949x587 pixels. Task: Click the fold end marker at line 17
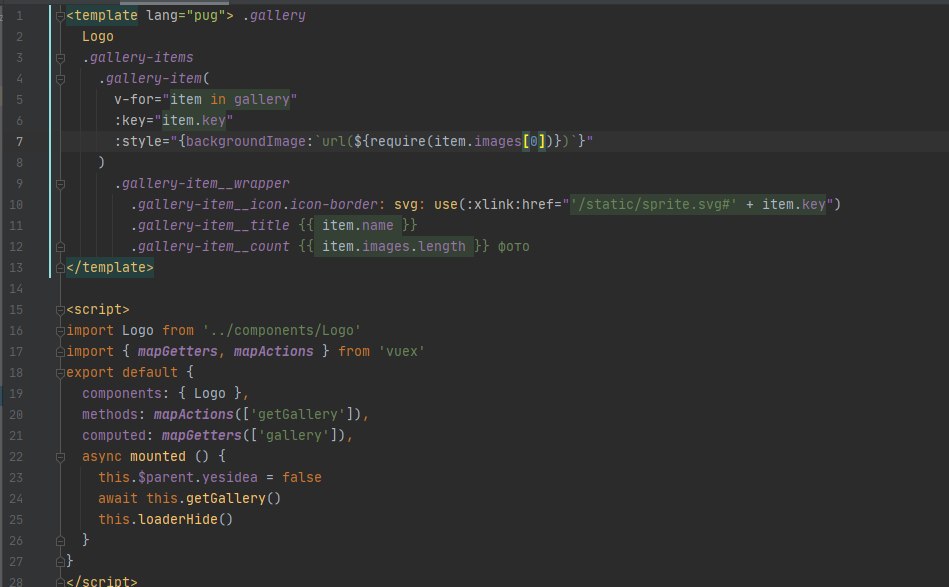click(61, 352)
